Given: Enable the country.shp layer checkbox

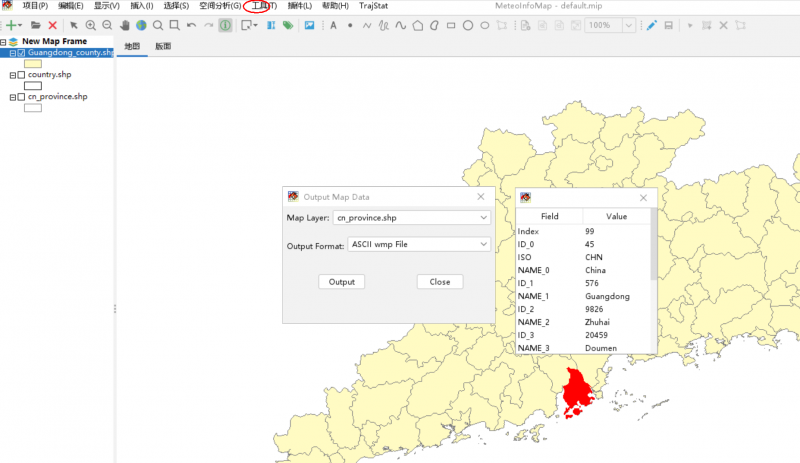Looking at the screenshot, I should [x=21, y=75].
